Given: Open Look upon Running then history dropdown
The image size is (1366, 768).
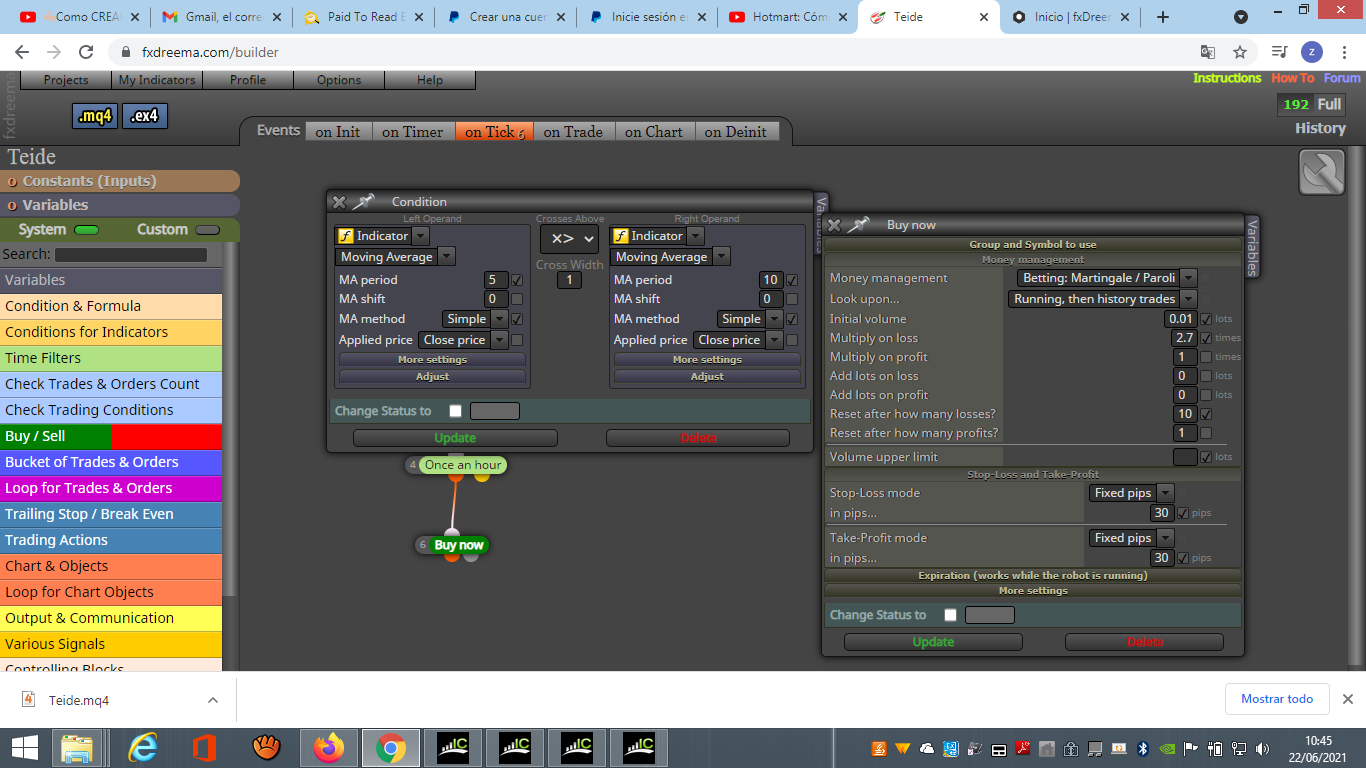Looking at the screenshot, I should click(x=1188, y=299).
